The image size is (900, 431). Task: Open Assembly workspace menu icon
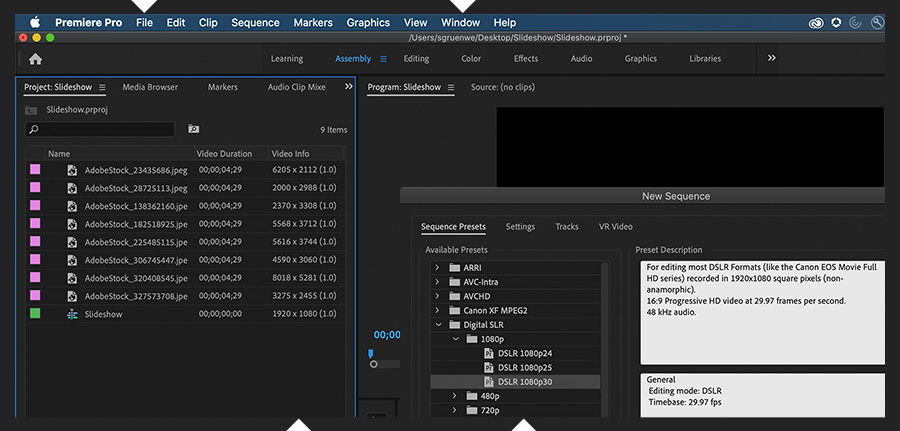coord(382,59)
